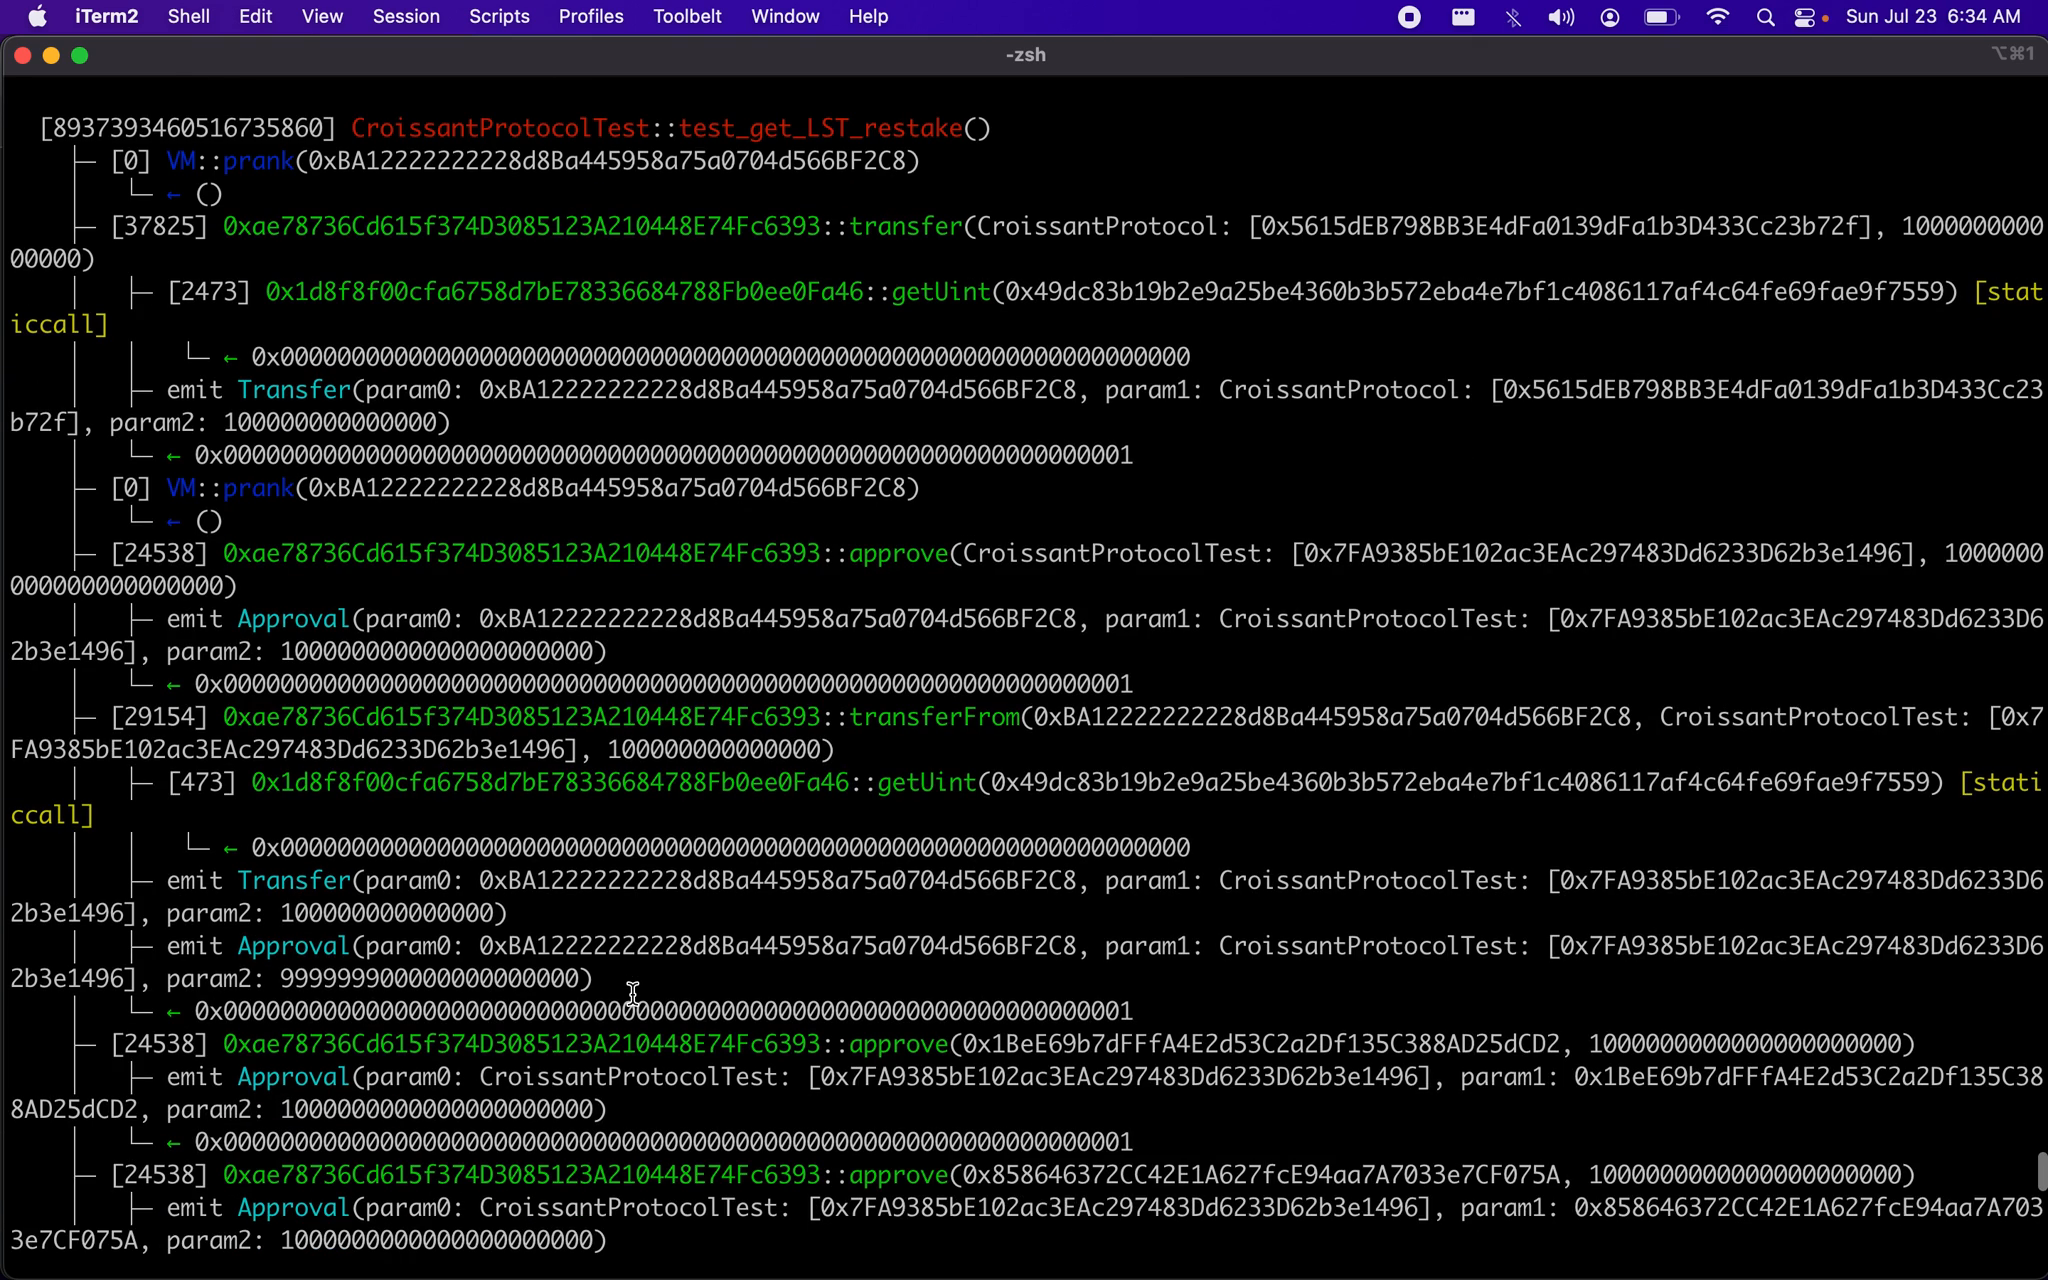Click the gas number 8937393460516735860
The width and height of the screenshot is (2048, 1280).
click(188, 128)
